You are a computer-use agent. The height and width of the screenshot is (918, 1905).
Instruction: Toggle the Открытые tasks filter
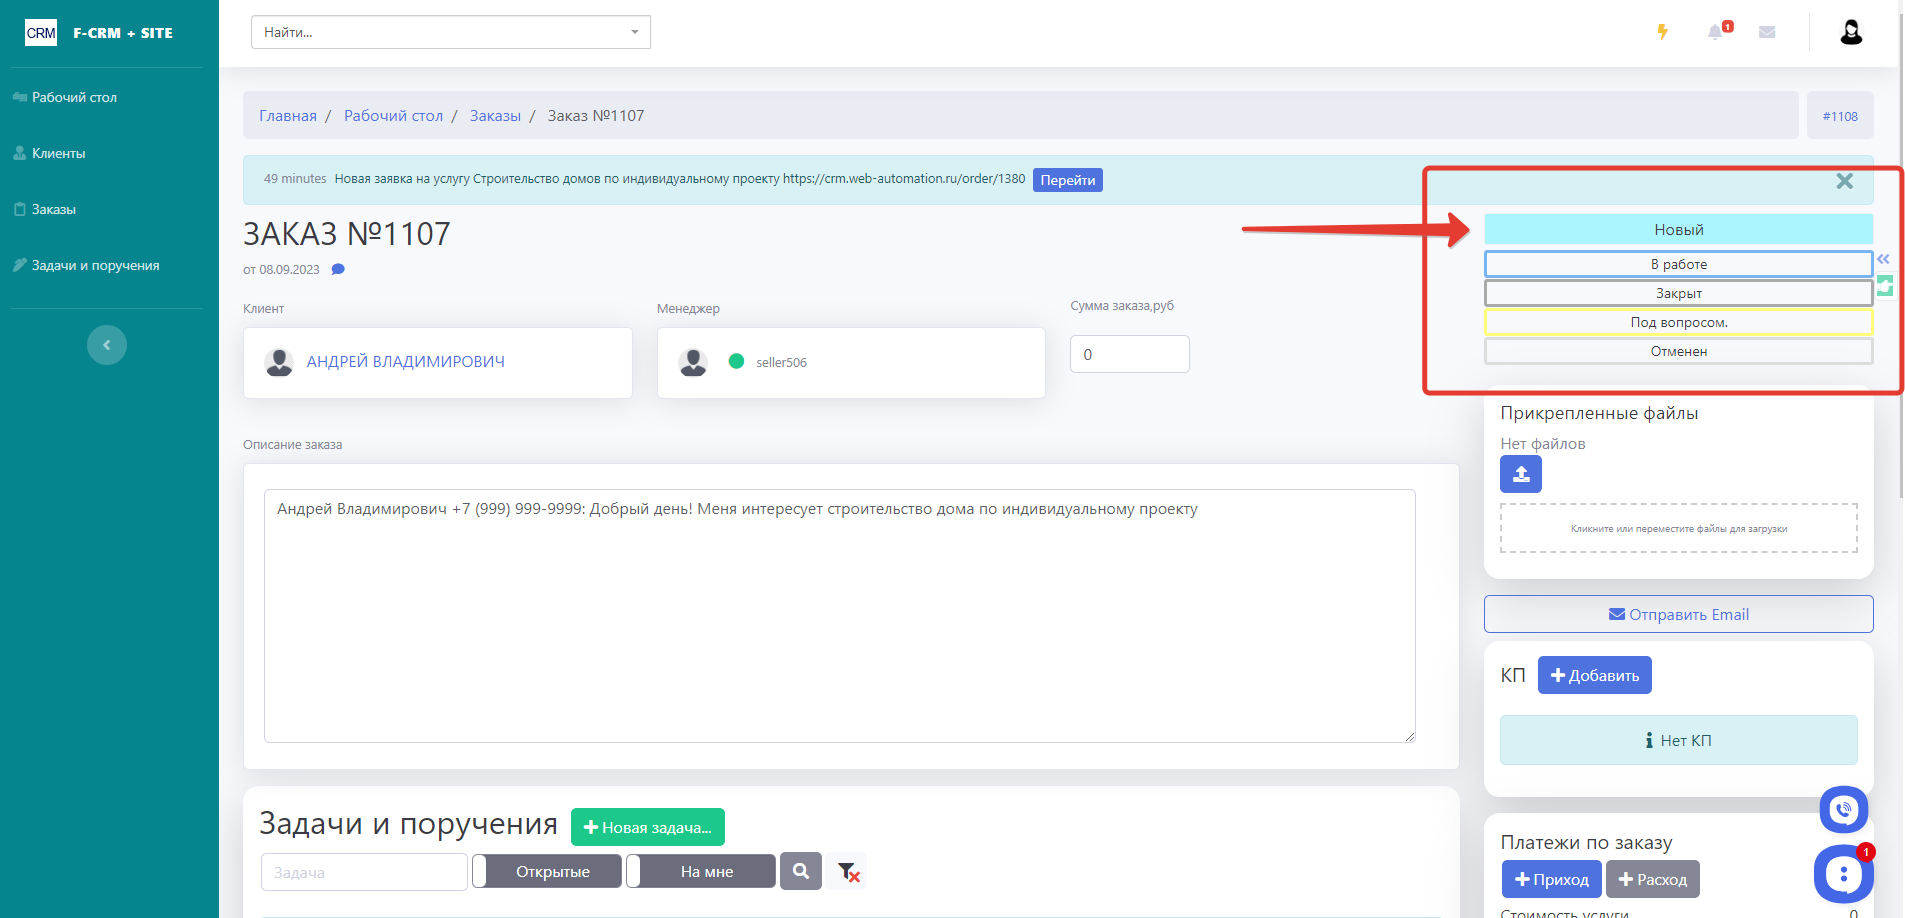click(x=547, y=871)
